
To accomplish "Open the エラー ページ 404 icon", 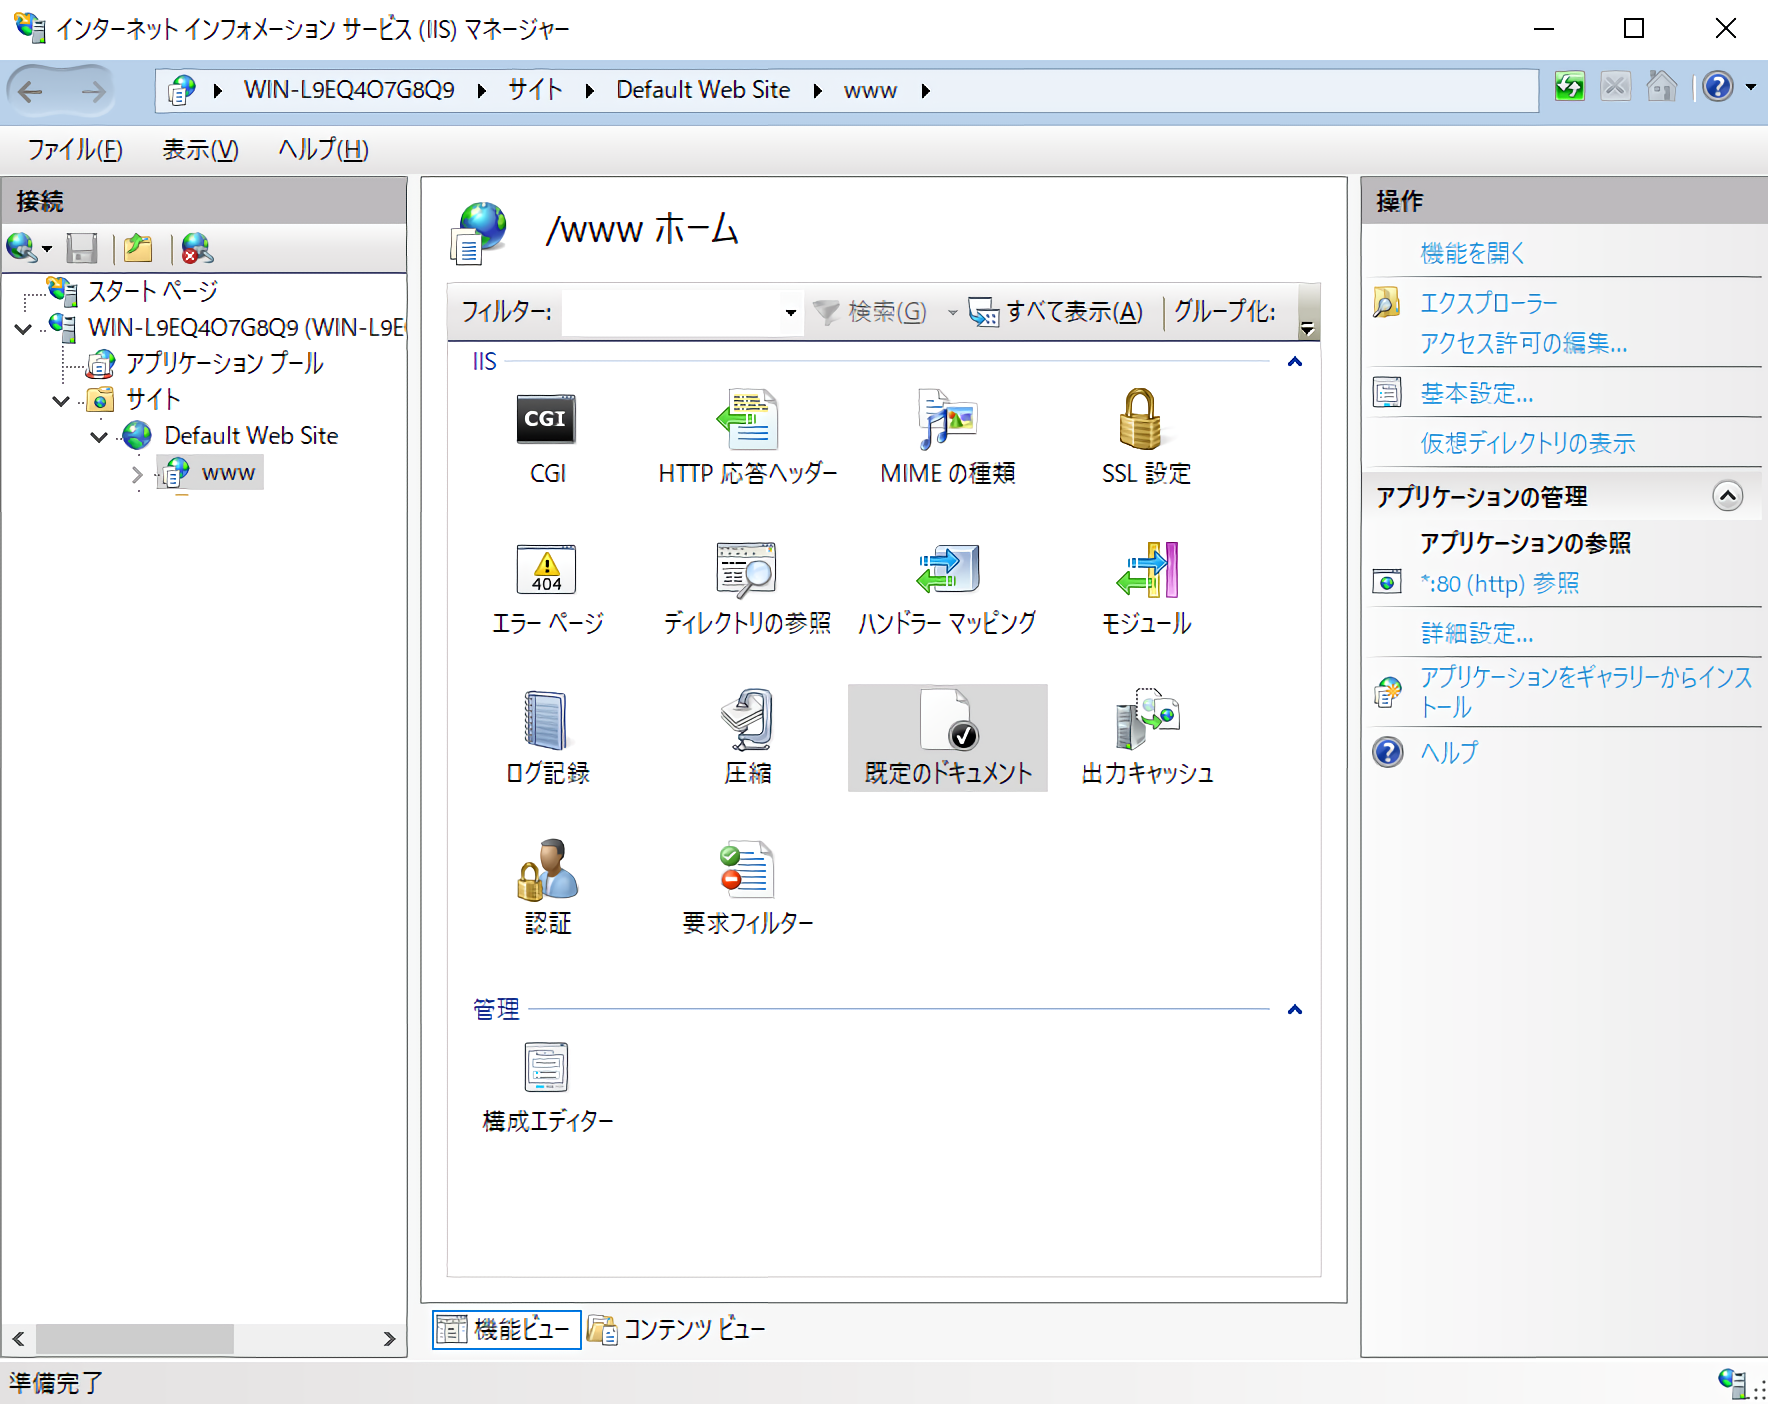I will pyautogui.click(x=546, y=570).
